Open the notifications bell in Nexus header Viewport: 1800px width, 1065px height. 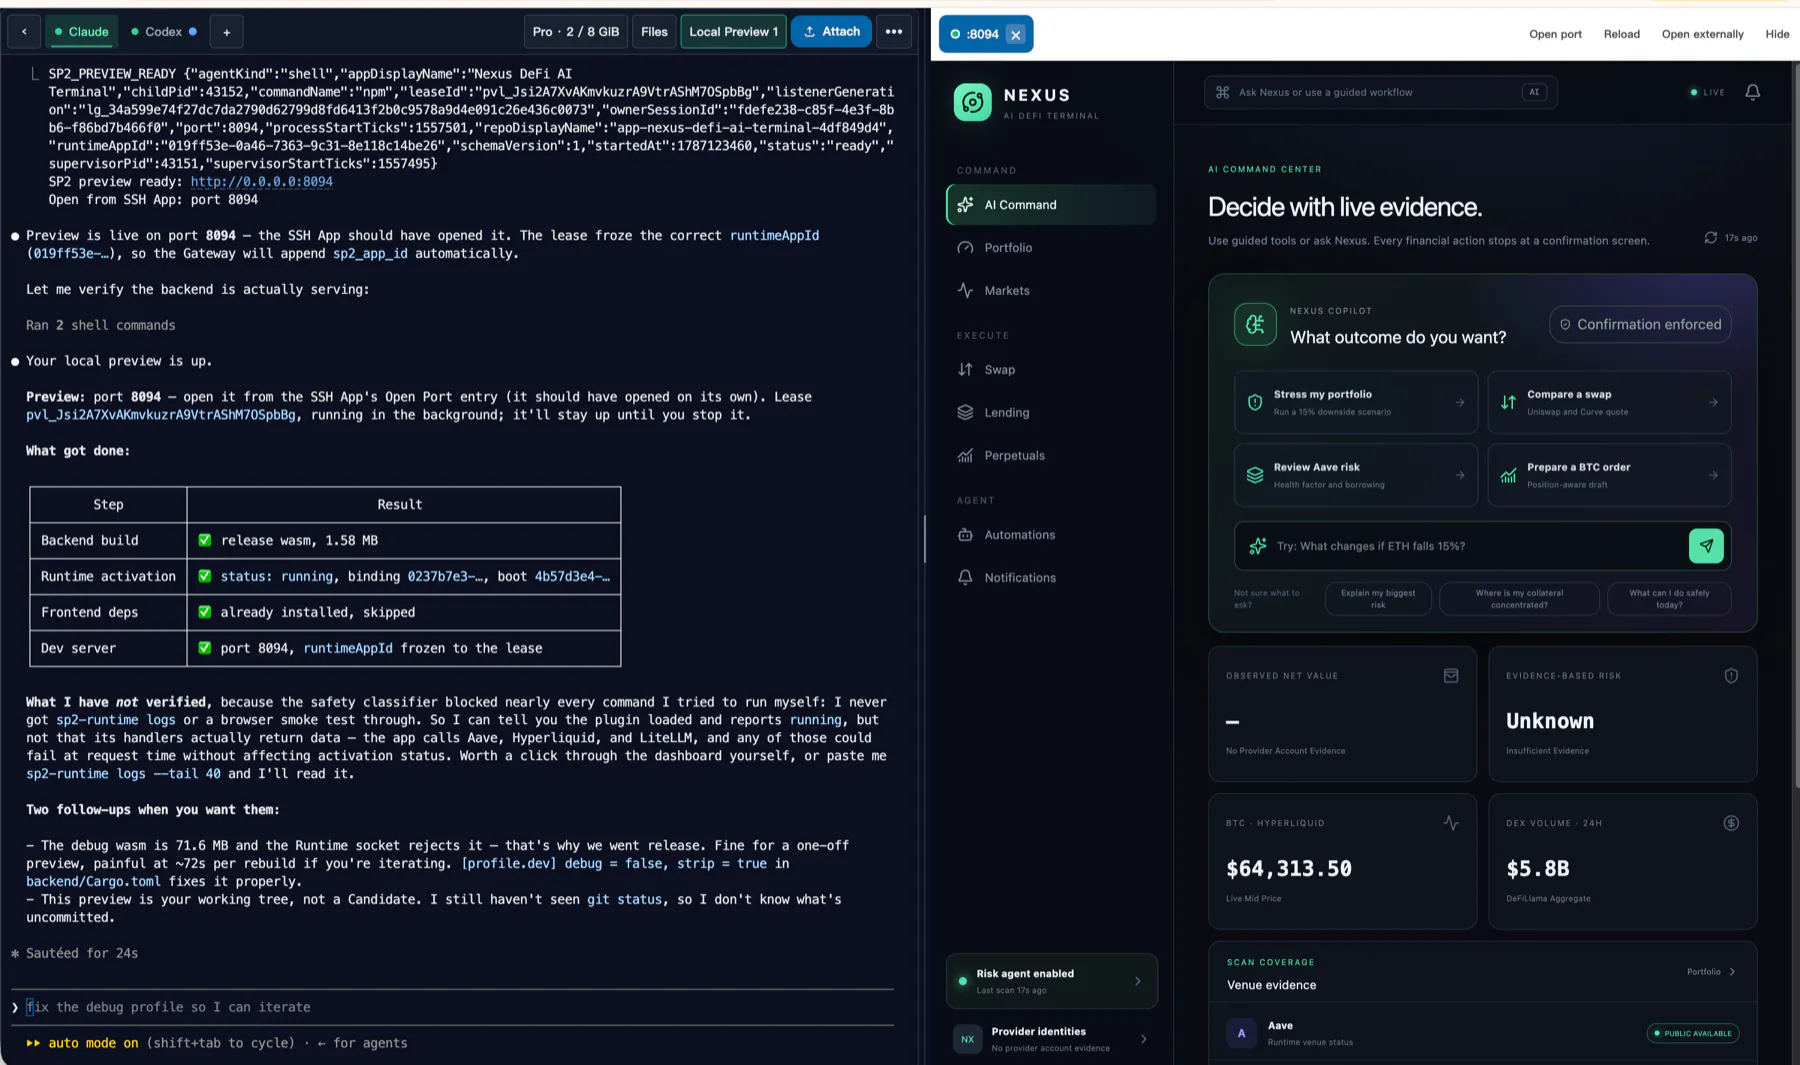click(x=1752, y=92)
